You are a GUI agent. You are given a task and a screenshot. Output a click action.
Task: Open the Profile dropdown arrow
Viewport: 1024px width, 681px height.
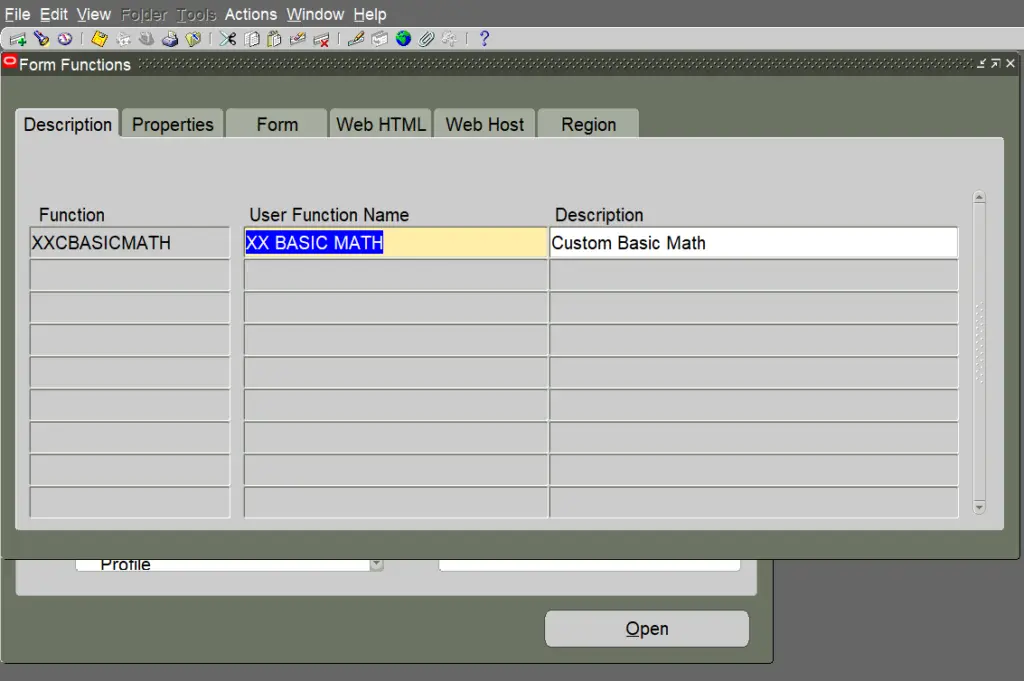(376, 563)
